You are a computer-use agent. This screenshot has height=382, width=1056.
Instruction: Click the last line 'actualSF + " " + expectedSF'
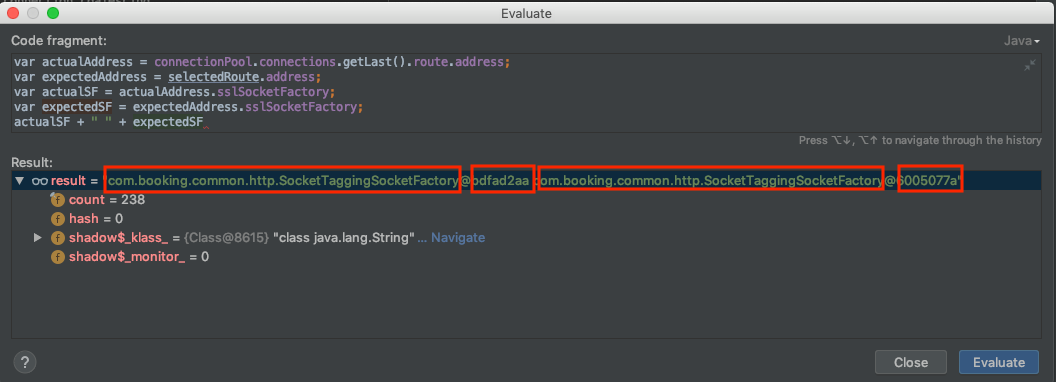(108, 122)
